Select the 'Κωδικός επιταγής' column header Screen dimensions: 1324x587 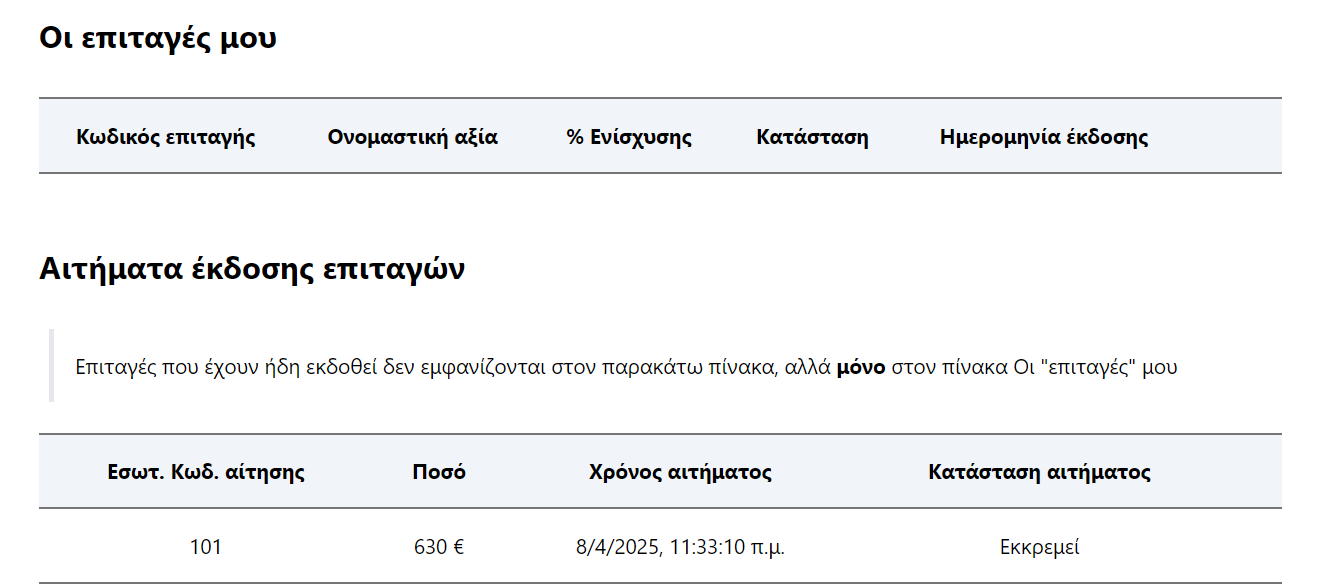[166, 137]
